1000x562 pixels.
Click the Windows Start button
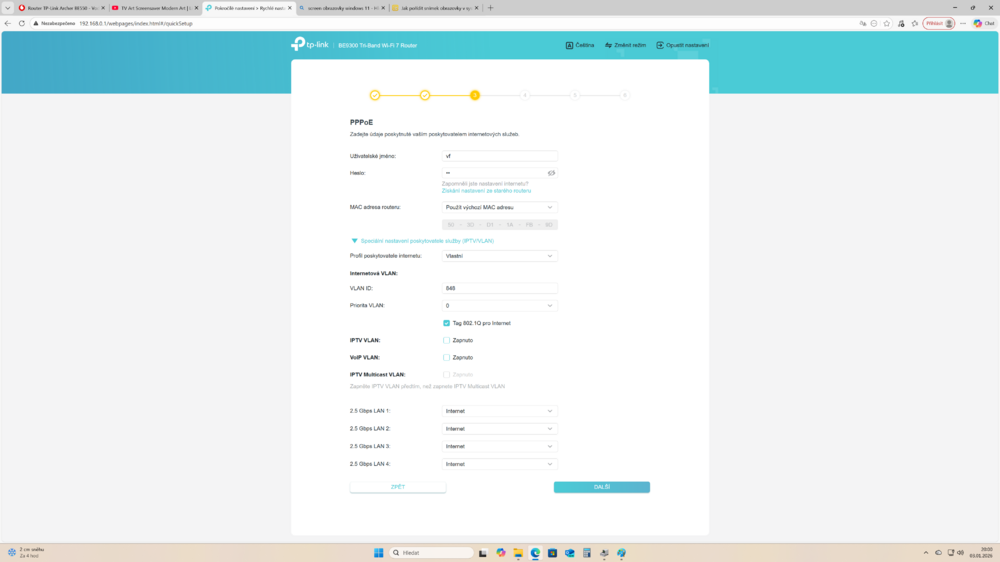point(378,552)
